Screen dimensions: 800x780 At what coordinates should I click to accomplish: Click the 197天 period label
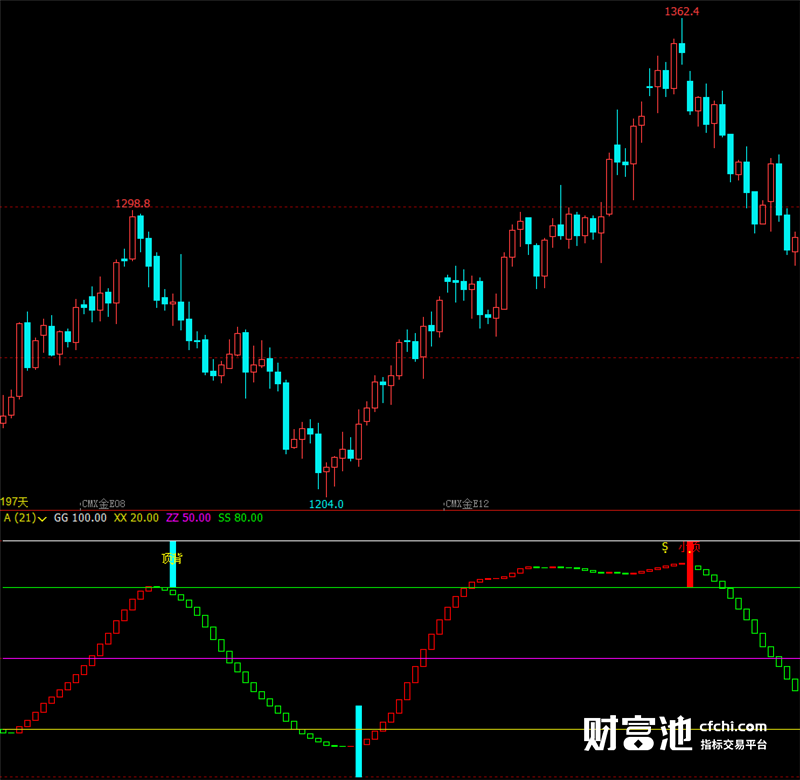(x=14, y=502)
